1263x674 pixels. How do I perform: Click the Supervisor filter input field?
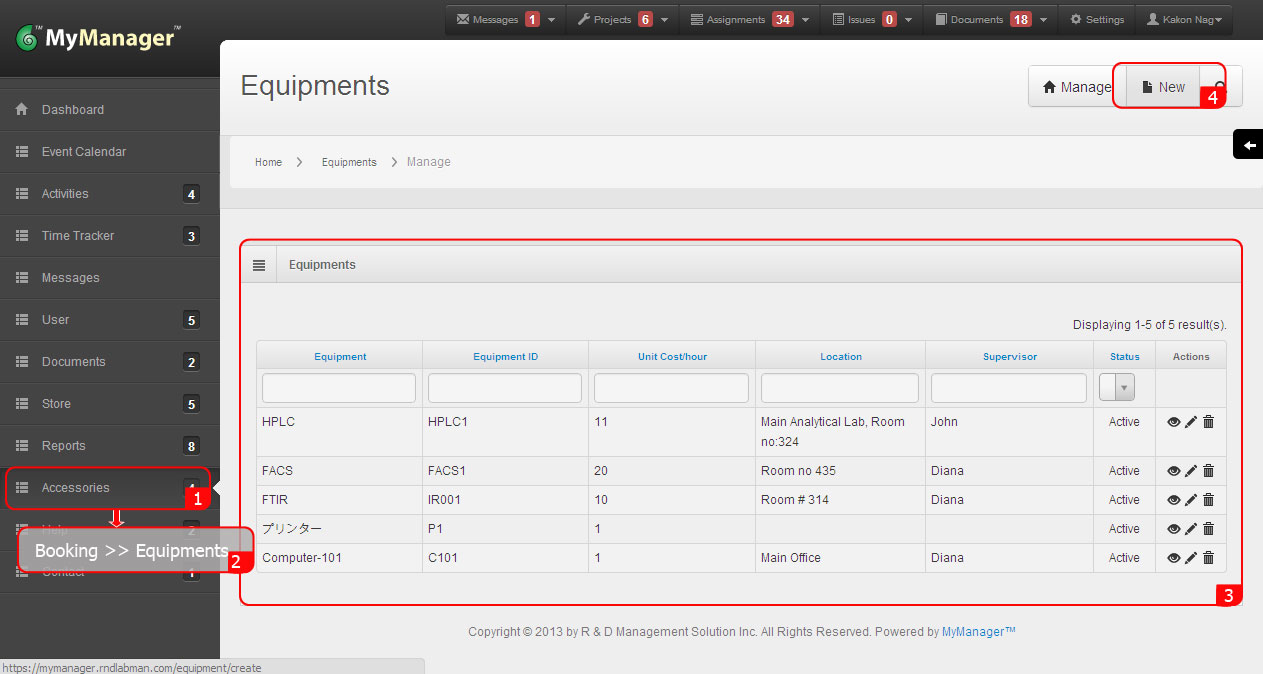coord(1008,387)
